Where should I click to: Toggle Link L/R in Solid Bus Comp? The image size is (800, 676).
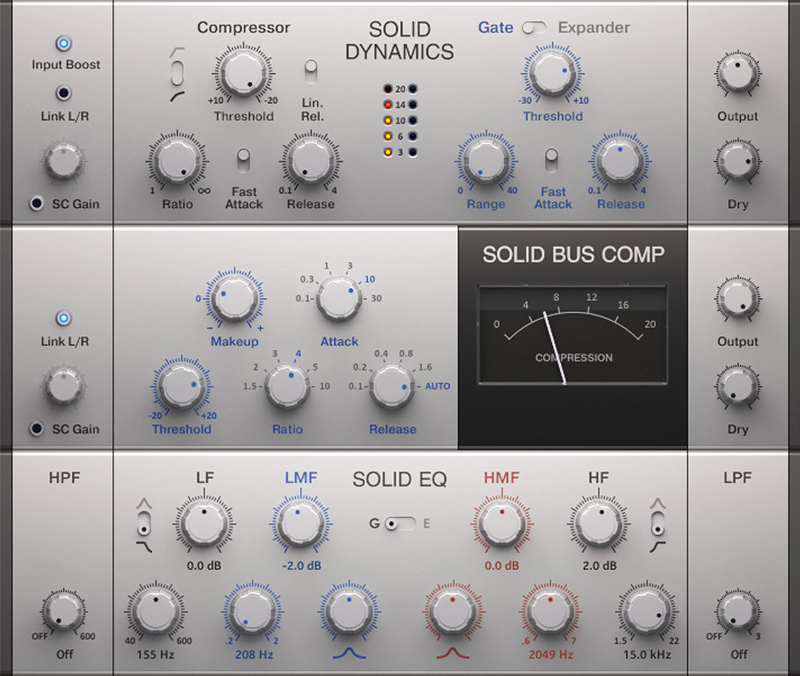pyautogui.click(x=63, y=318)
